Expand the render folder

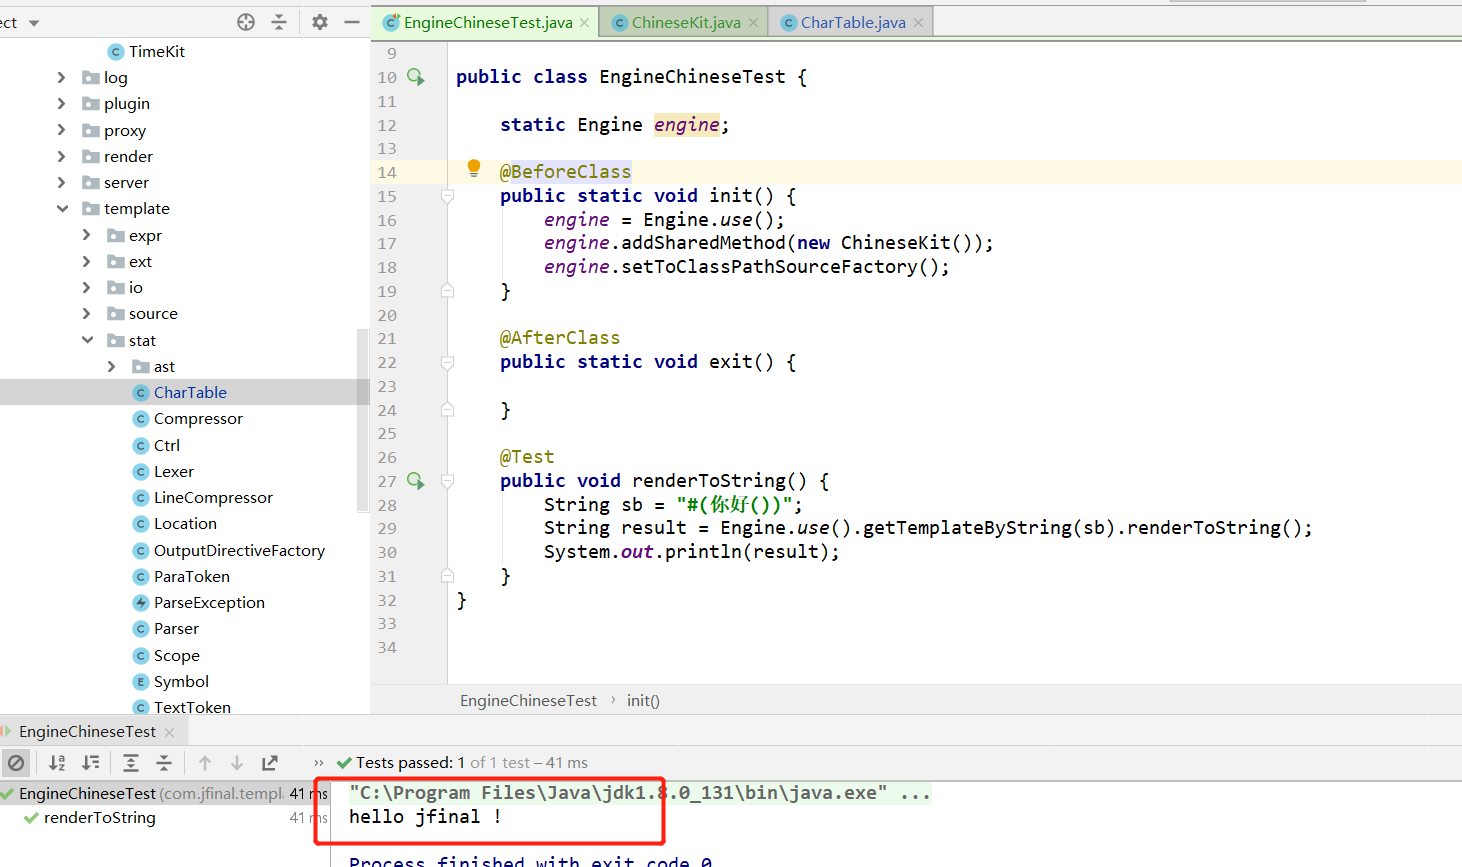pyautogui.click(x=62, y=156)
